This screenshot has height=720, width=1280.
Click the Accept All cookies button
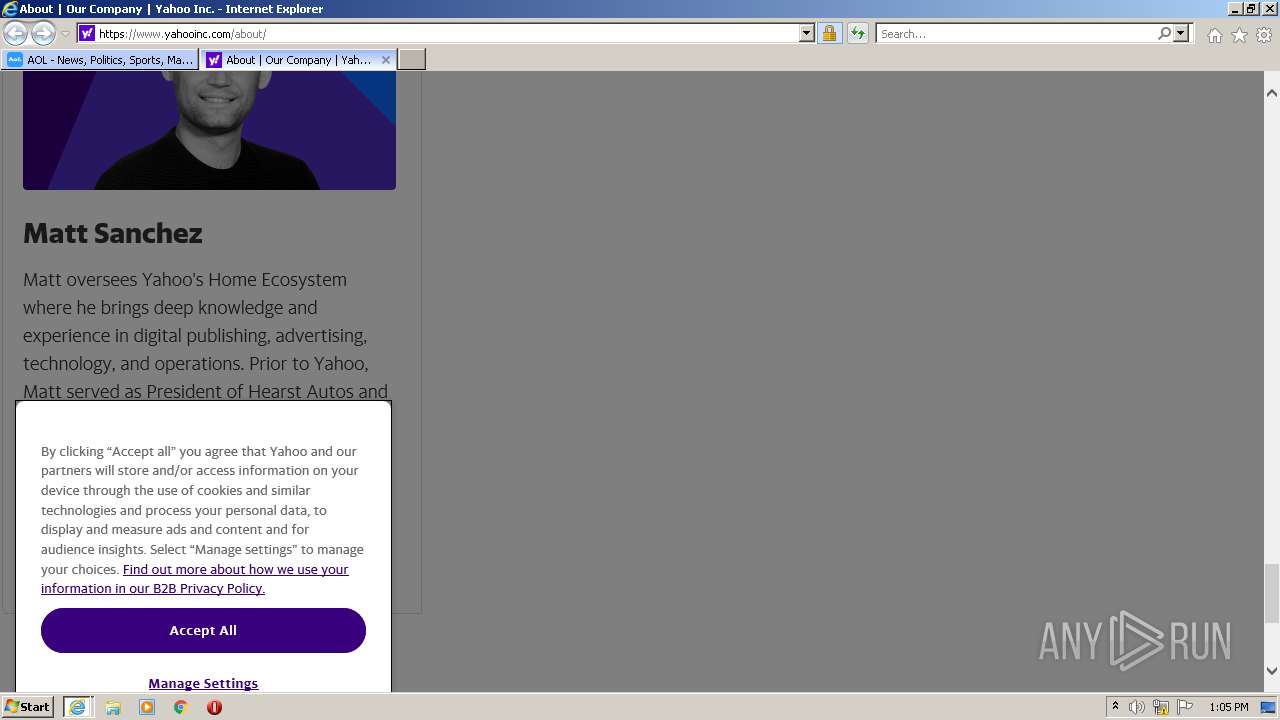pyautogui.click(x=203, y=630)
